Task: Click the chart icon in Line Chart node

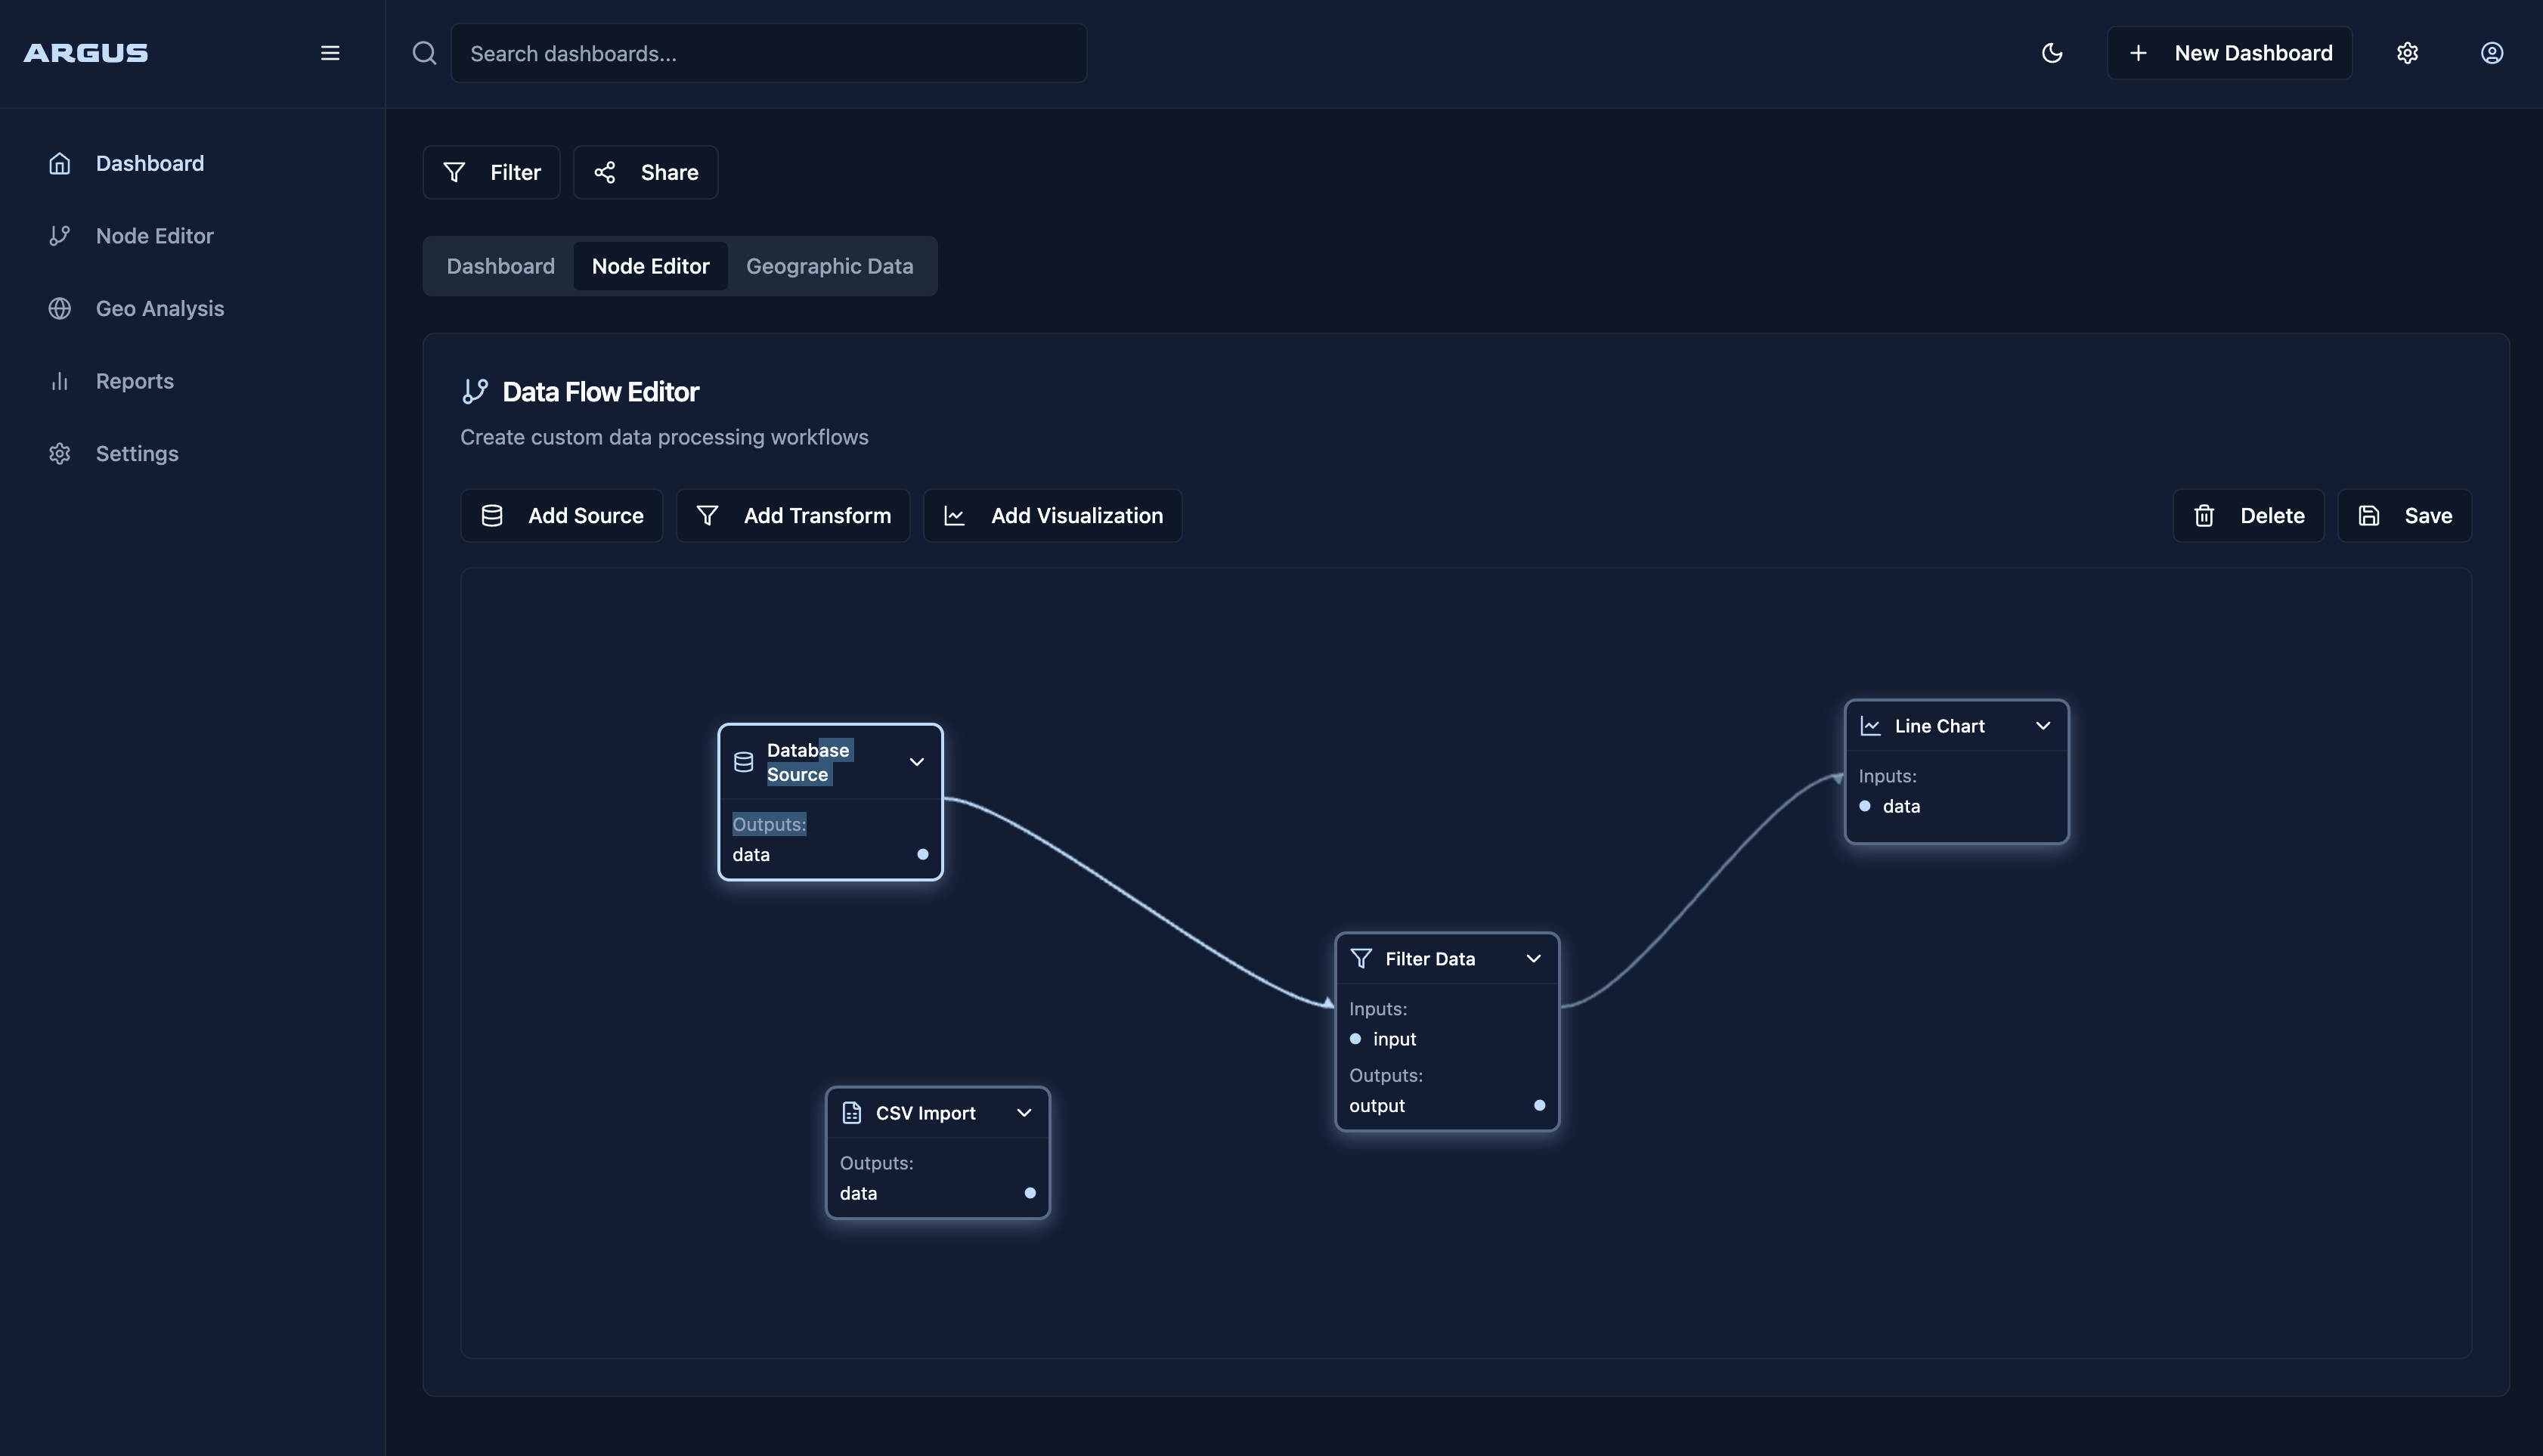Action: [x=1870, y=726]
